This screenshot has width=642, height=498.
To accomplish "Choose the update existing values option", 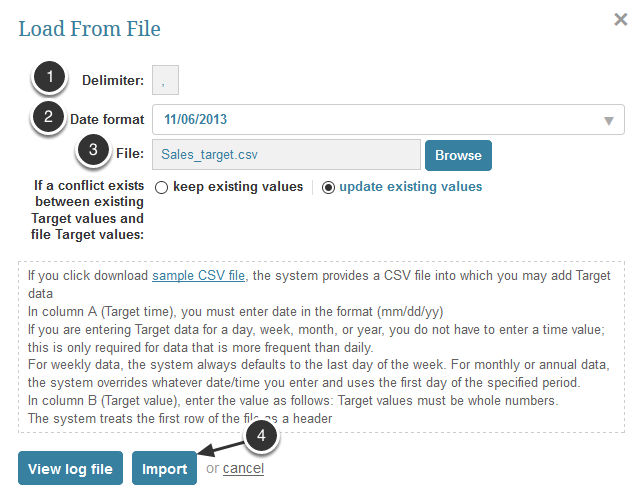I will 329,187.
